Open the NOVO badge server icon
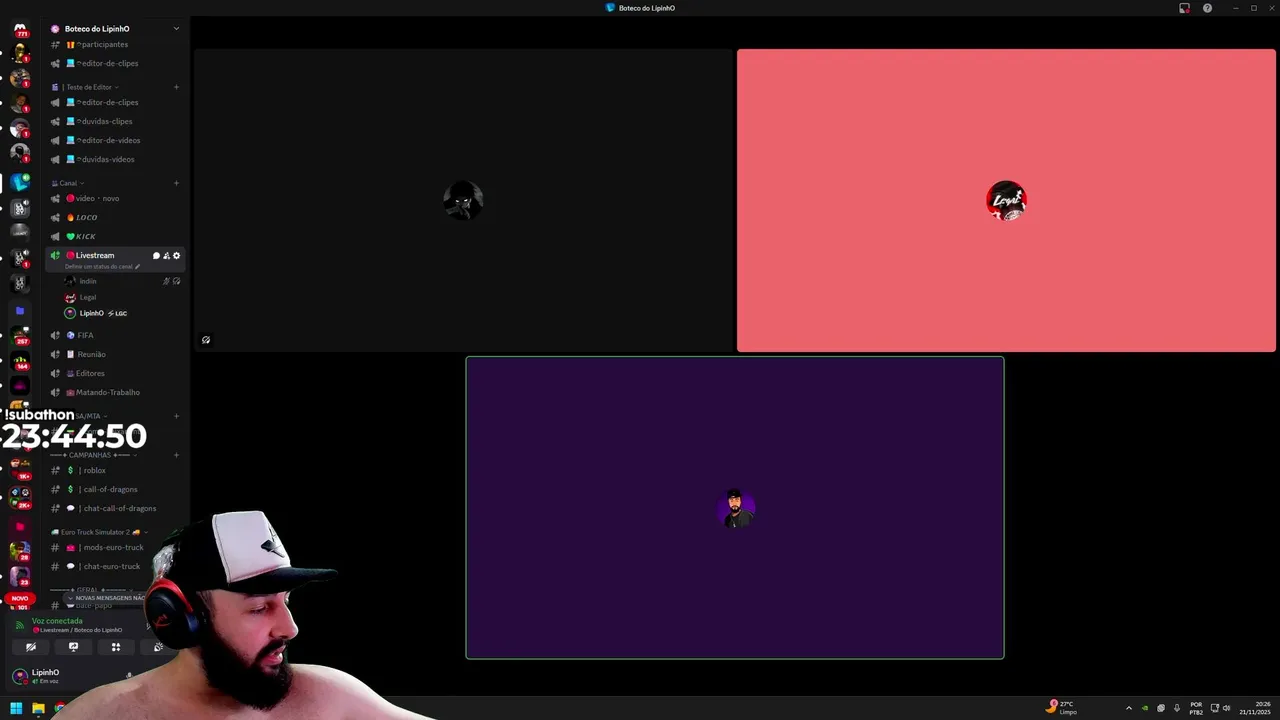 (20, 600)
